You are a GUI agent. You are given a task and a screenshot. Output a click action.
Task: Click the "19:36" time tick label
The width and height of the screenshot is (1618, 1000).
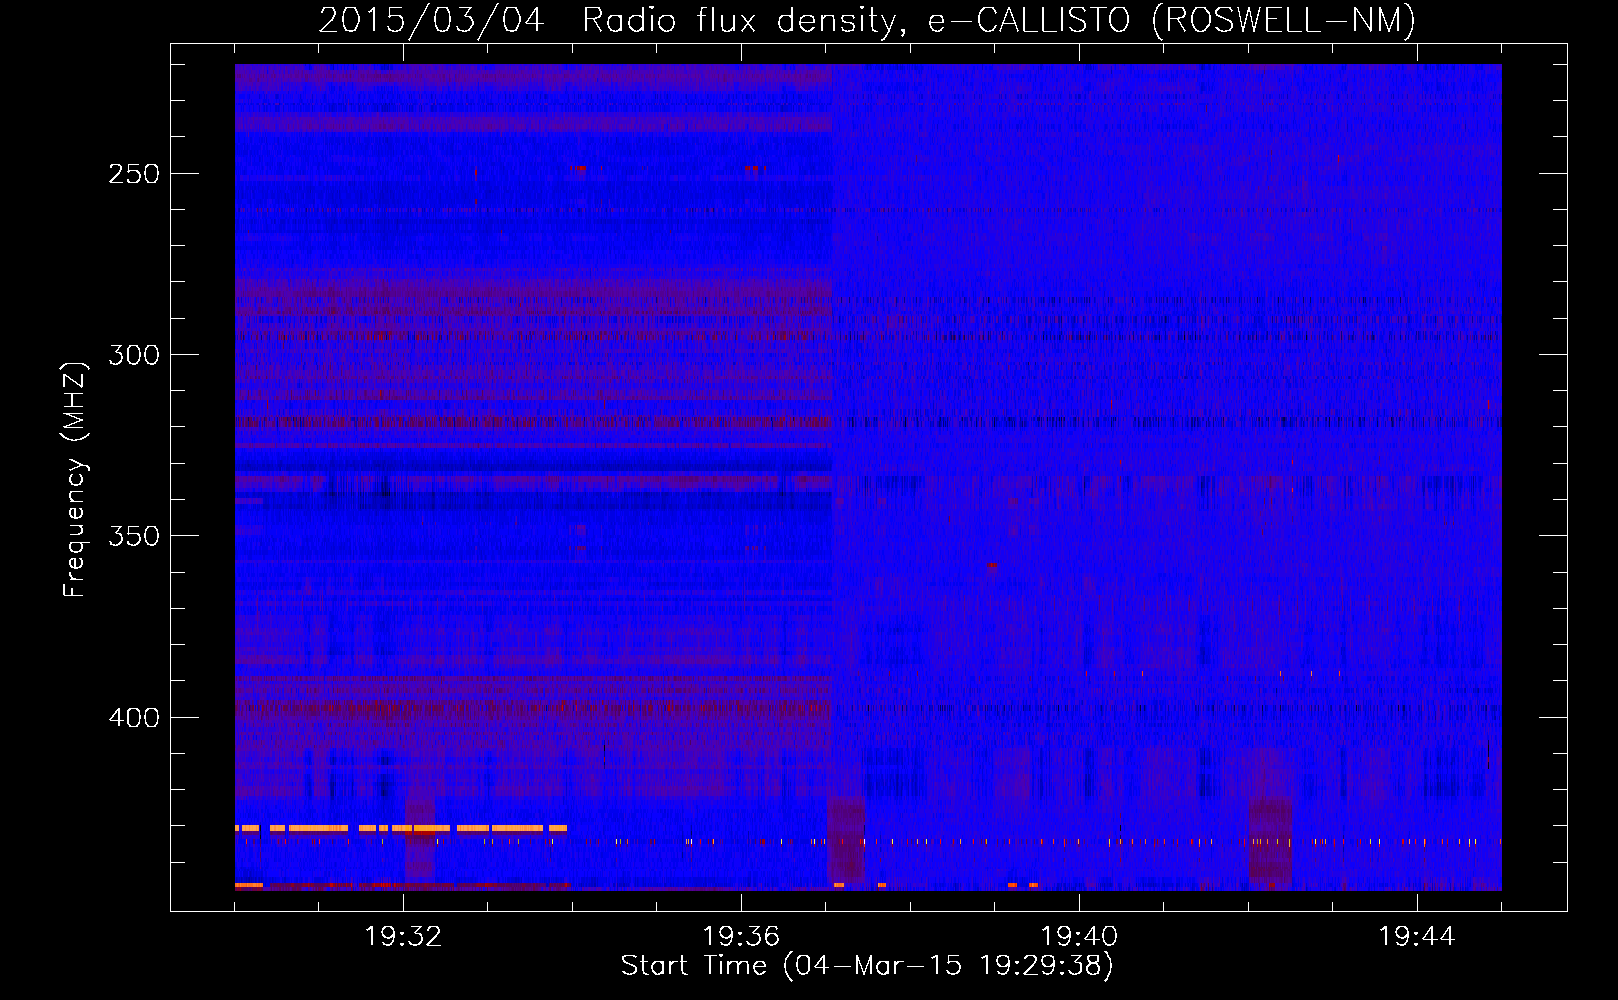pyautogui.click(x=741, y=937)
